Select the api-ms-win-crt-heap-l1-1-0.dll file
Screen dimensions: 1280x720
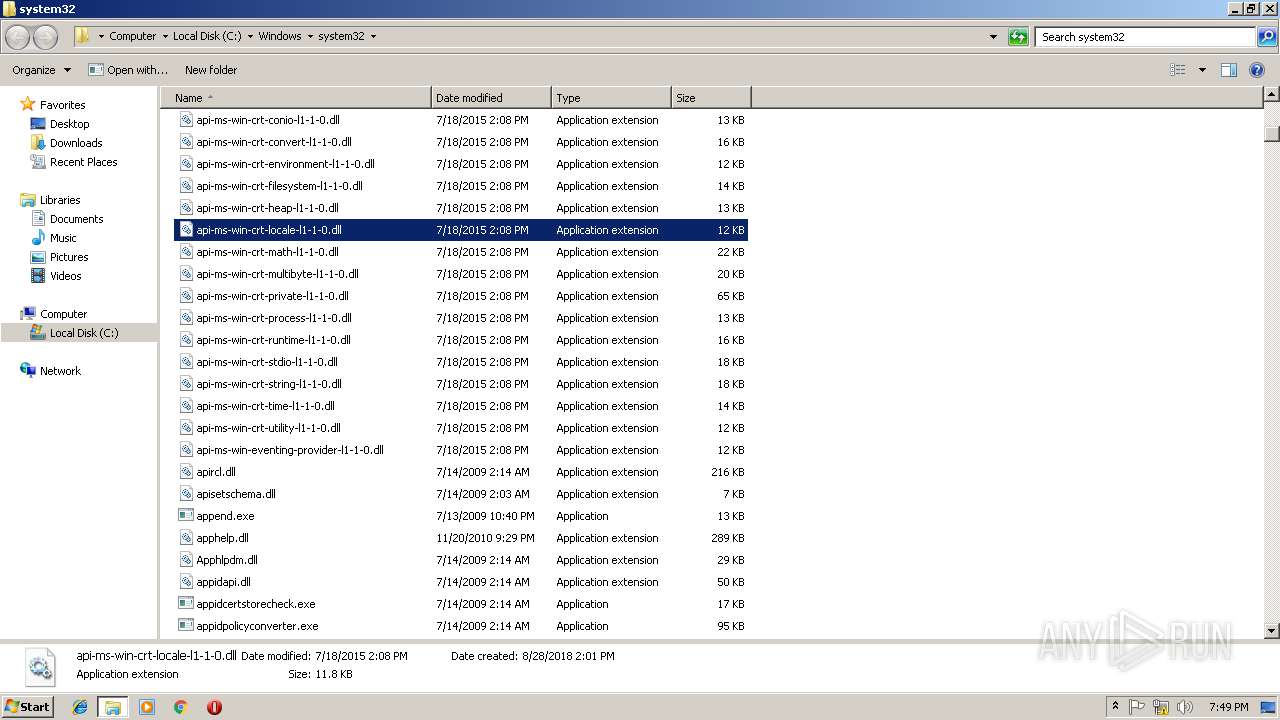click(x=461, y=208)
